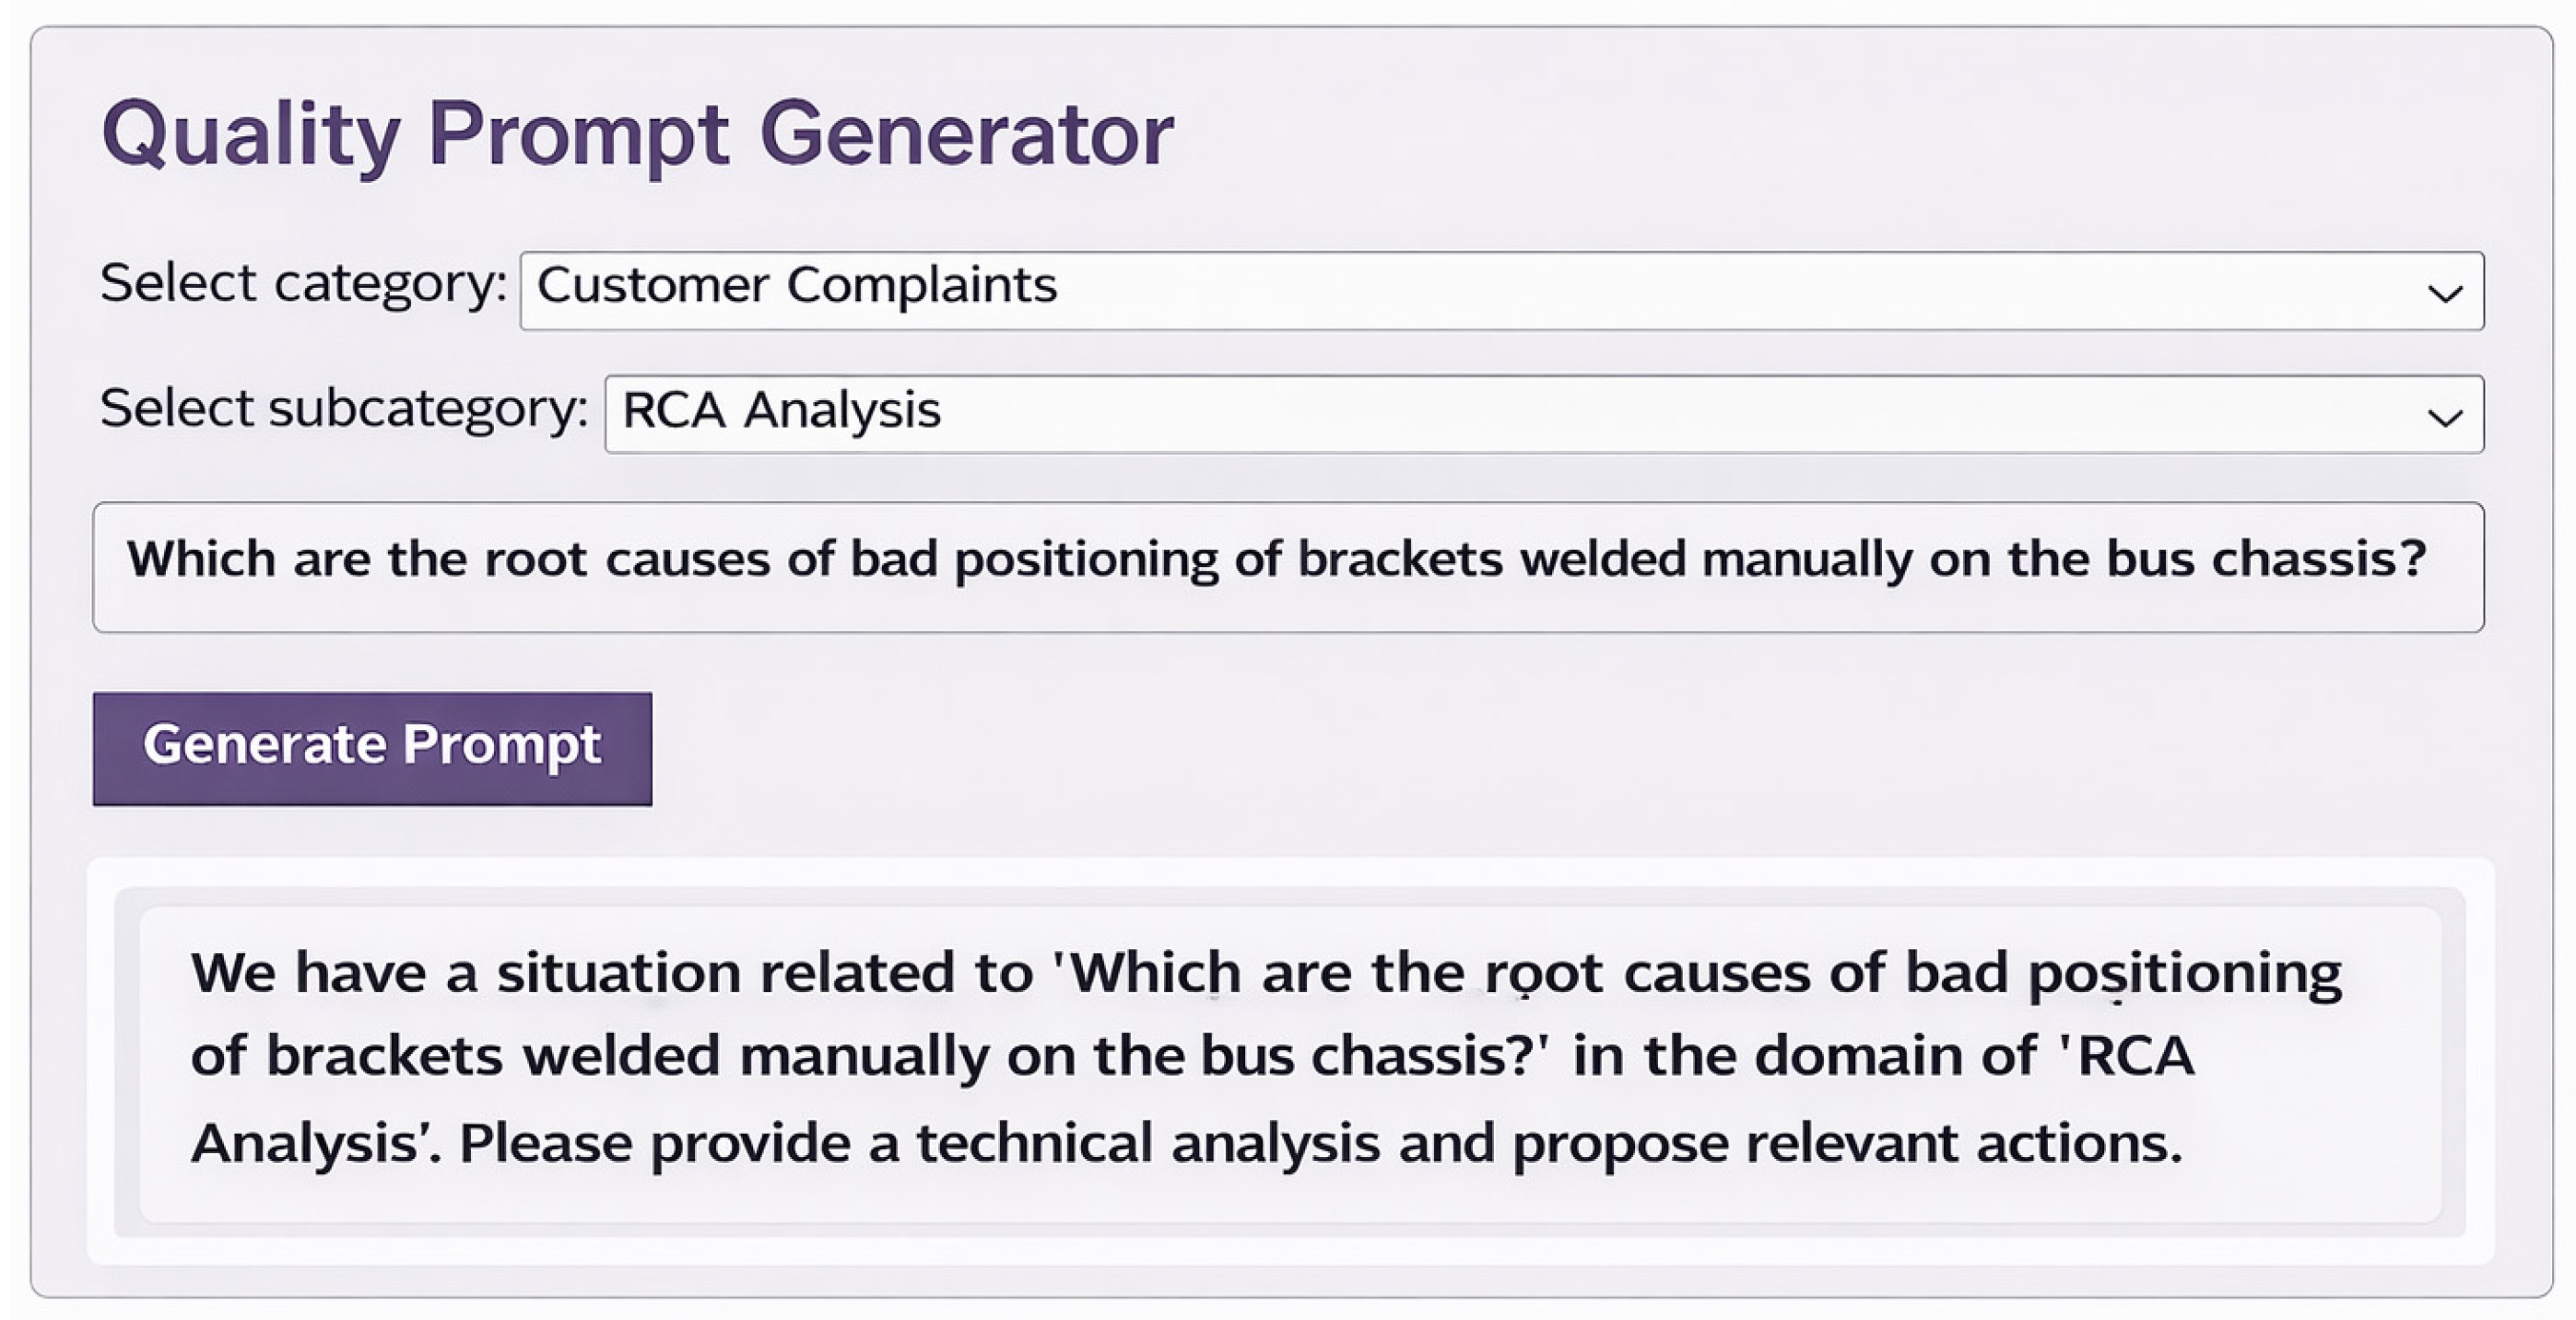
Task: Click 'propose relevant actions' in the output
Action: tap(1846, 1143)
